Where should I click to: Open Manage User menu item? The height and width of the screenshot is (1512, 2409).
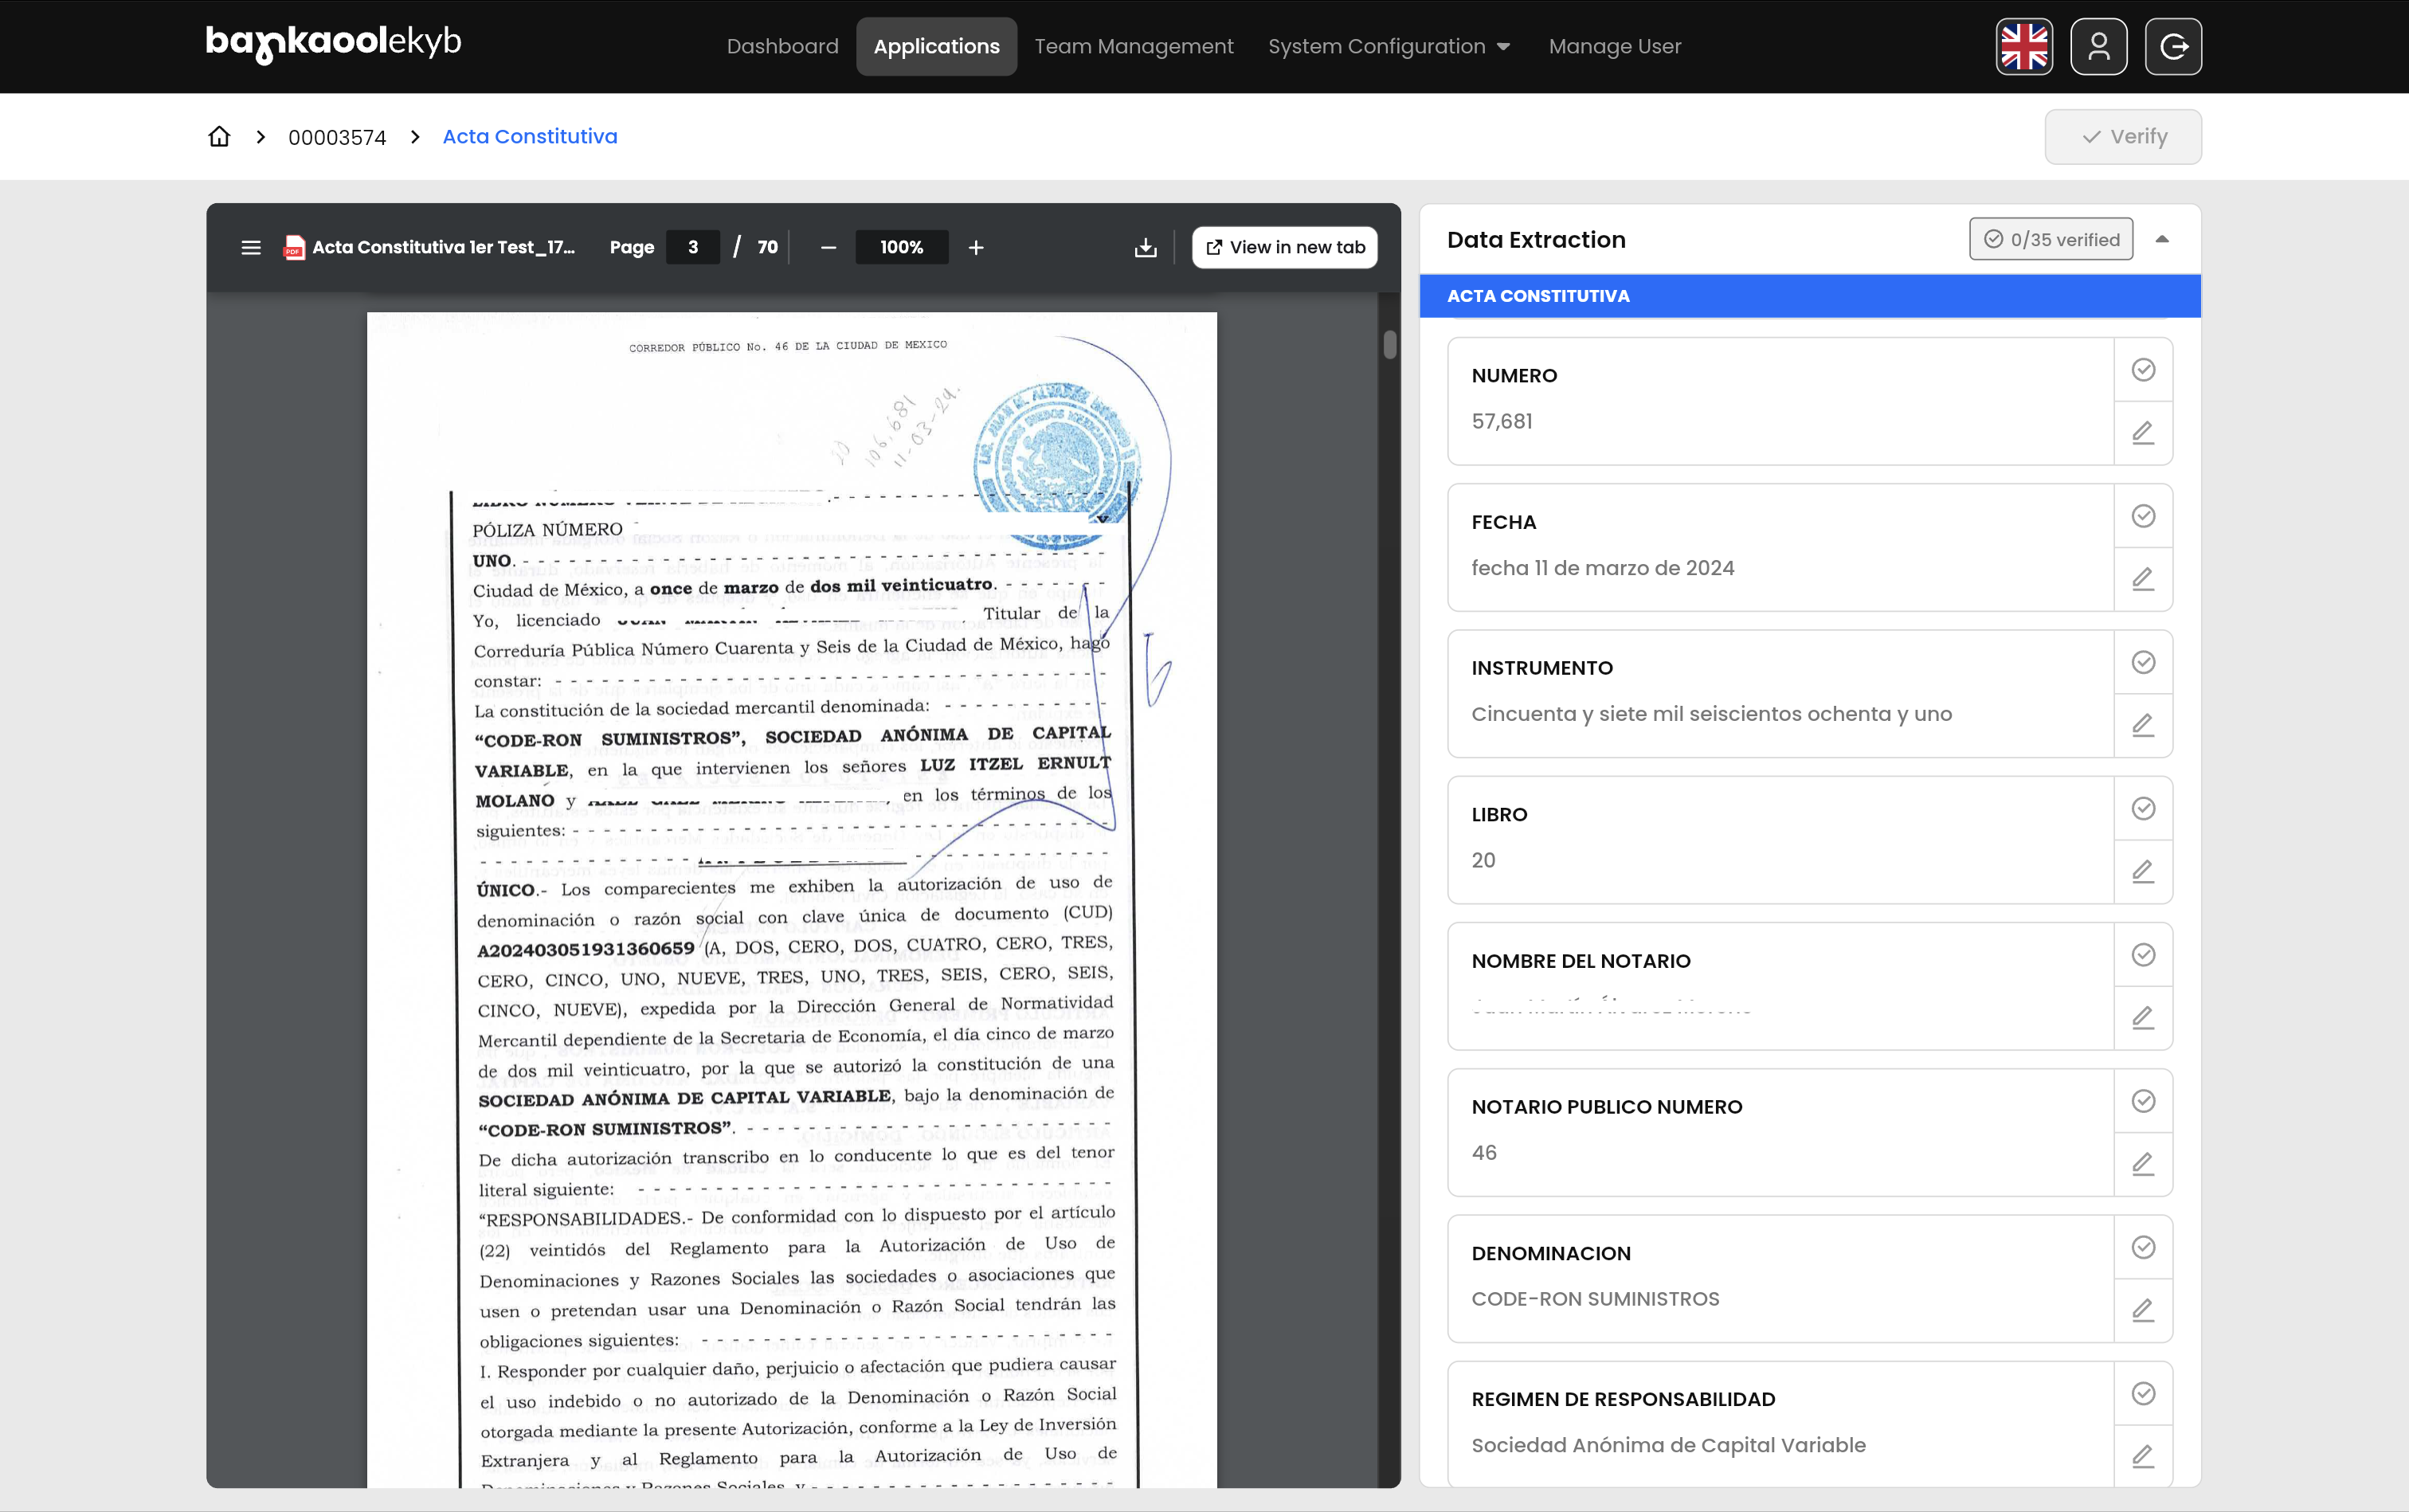pos(1614,46)
